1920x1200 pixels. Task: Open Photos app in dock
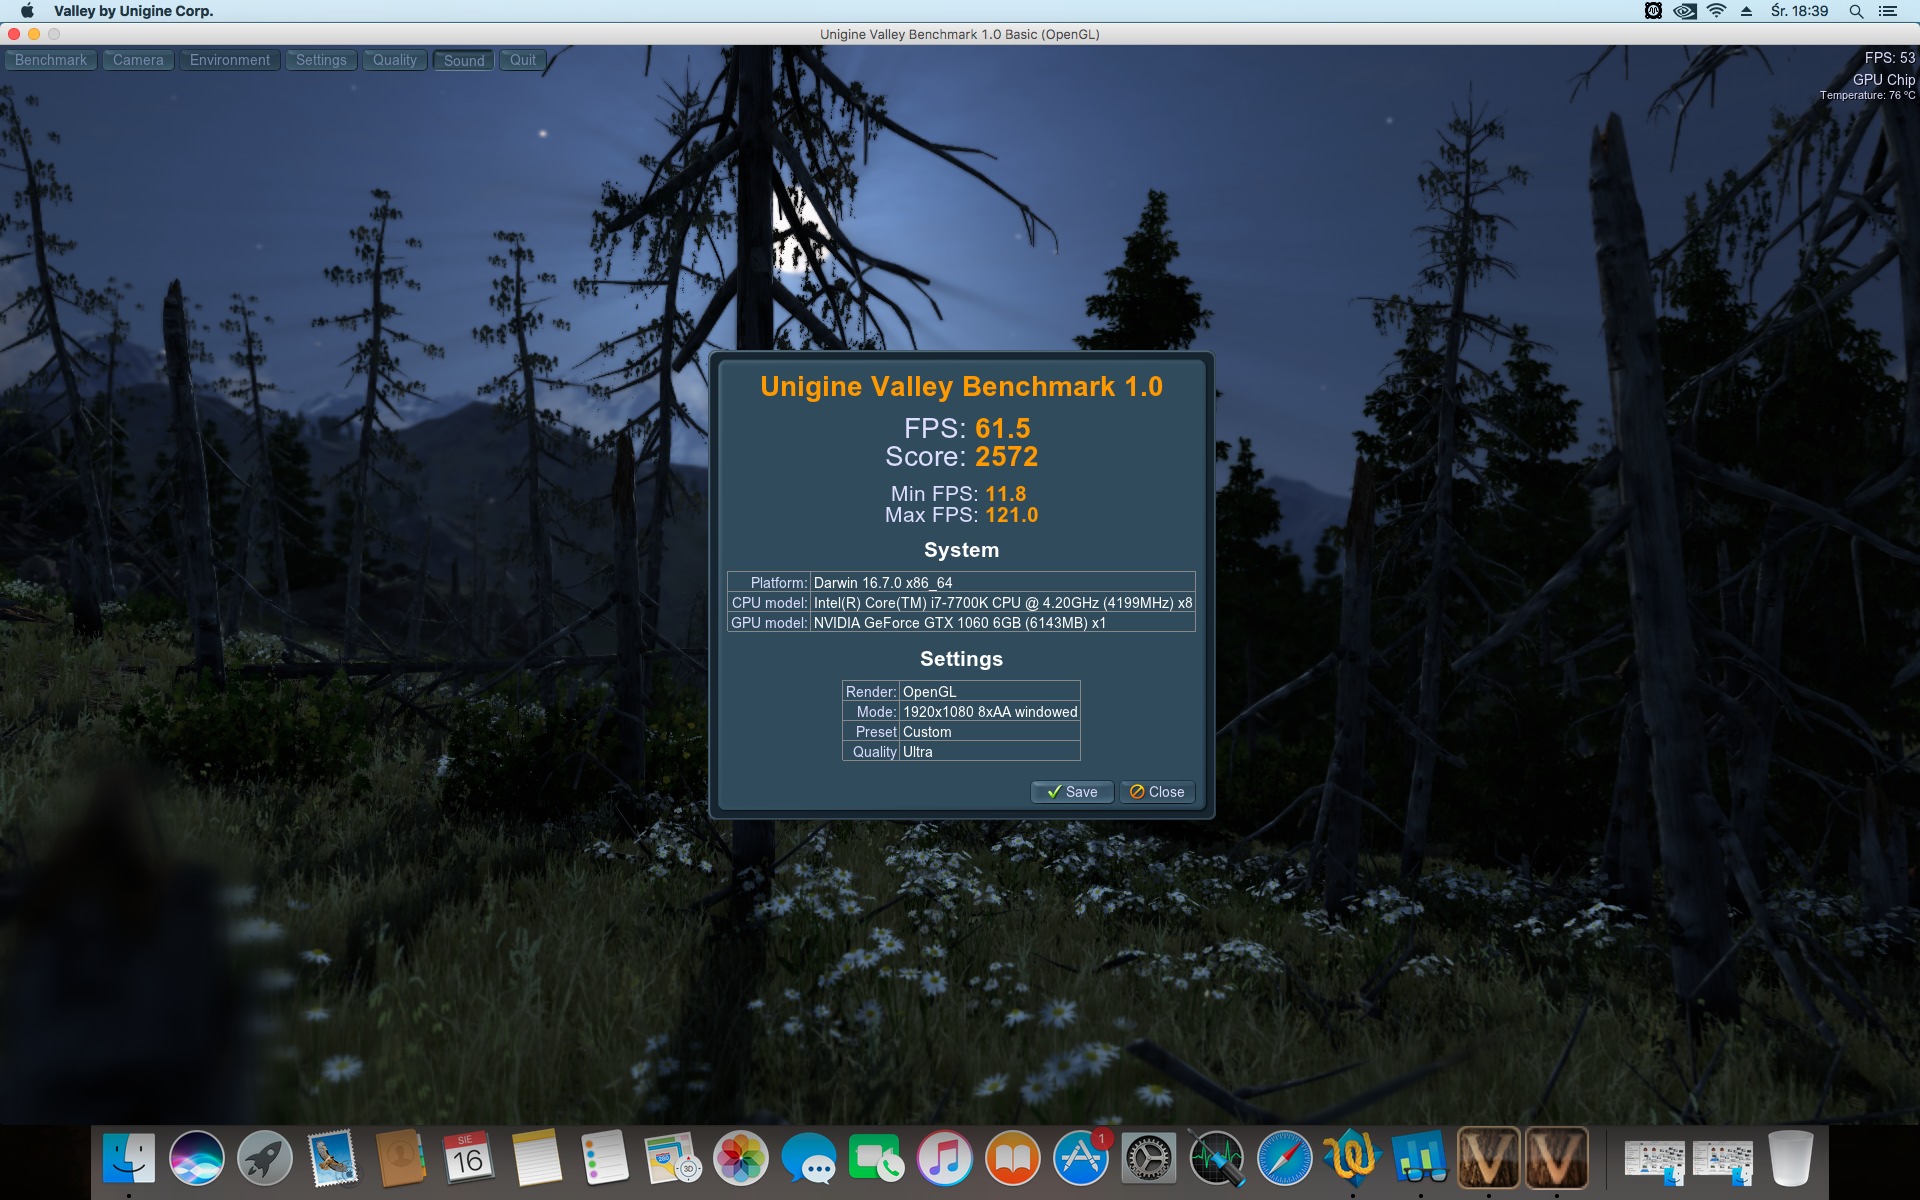(x=741, y=1159)
